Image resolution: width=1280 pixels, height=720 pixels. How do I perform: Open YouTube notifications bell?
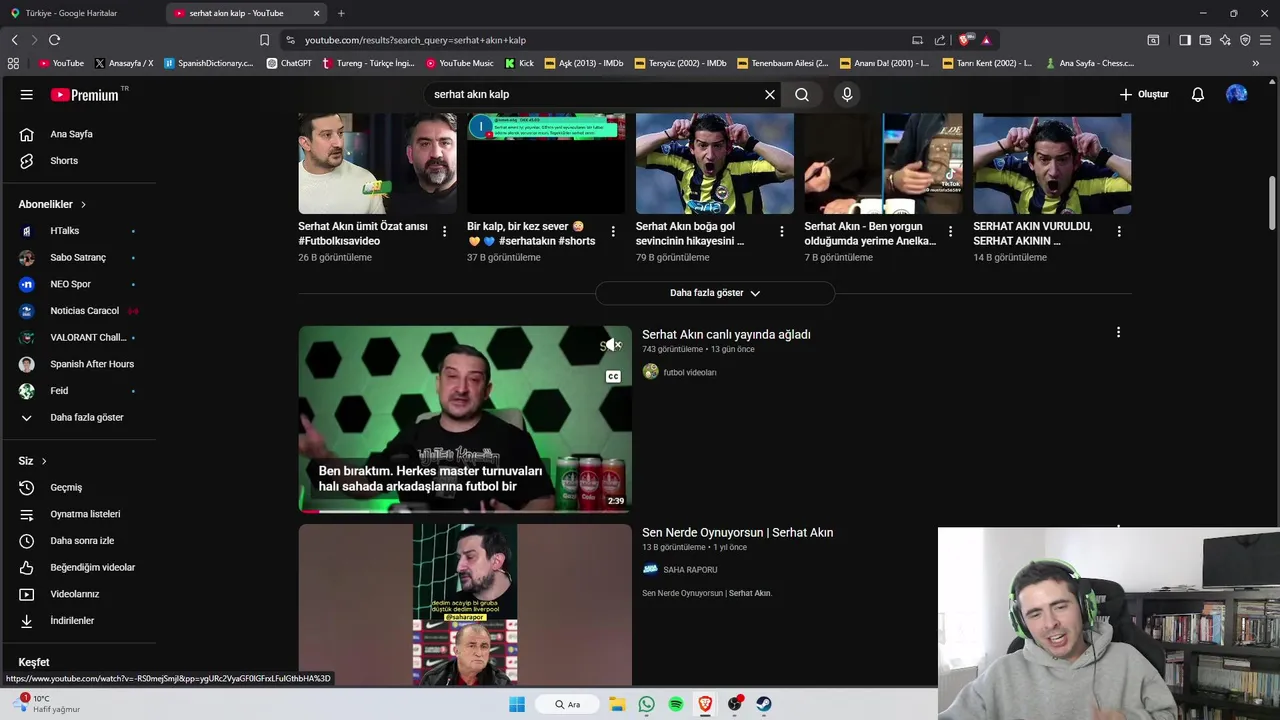1198,95
